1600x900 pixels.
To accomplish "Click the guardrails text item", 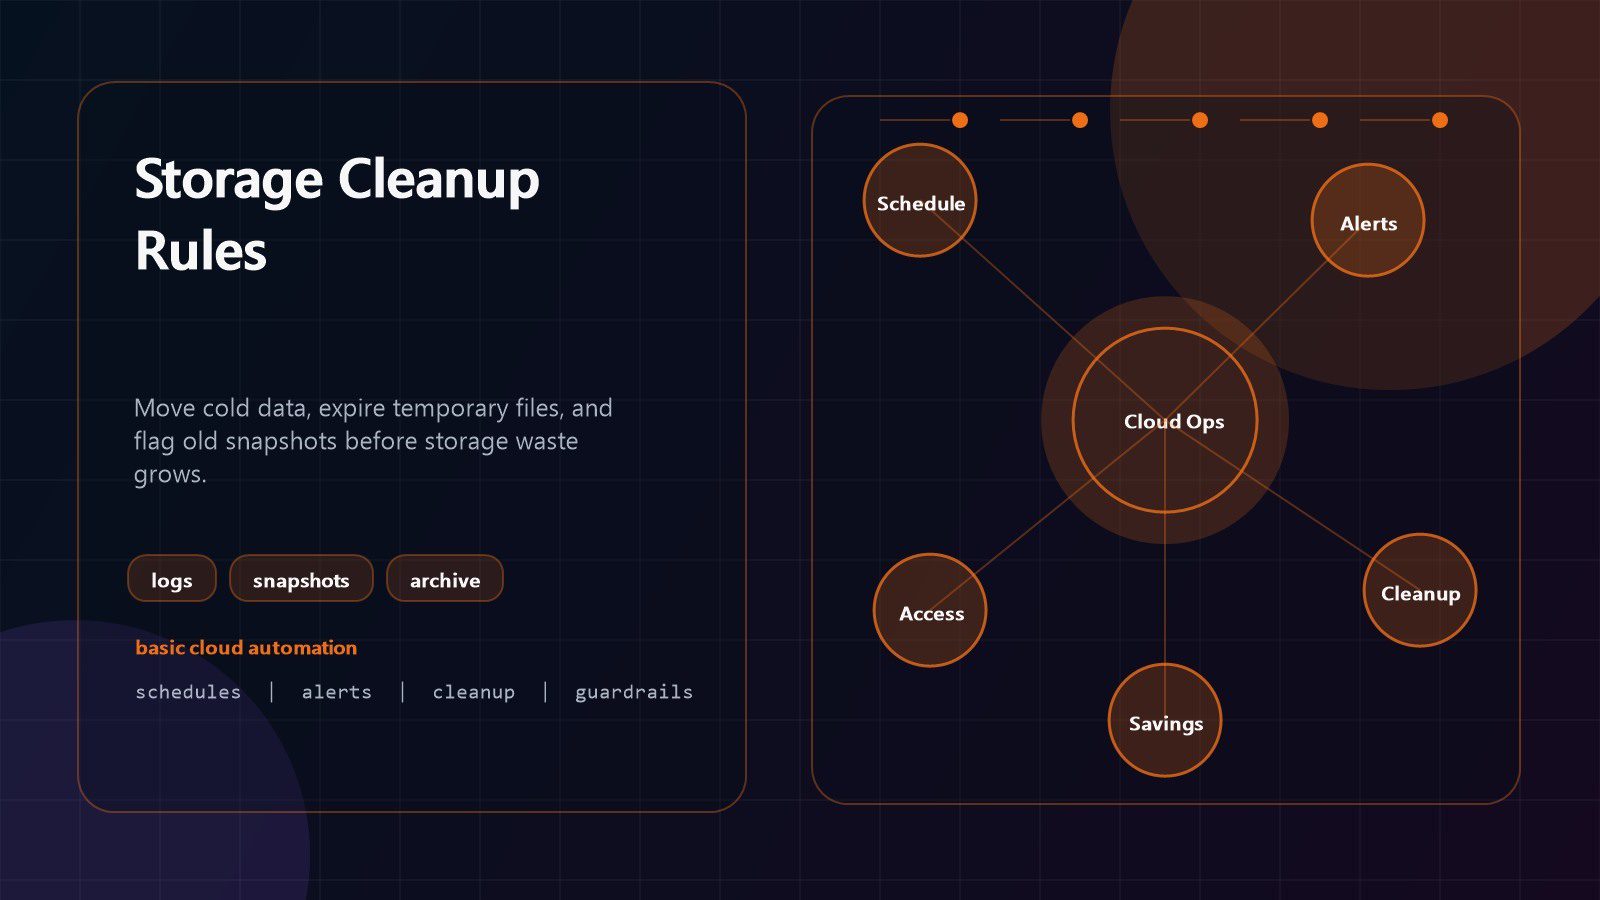I will coord(634,692).
